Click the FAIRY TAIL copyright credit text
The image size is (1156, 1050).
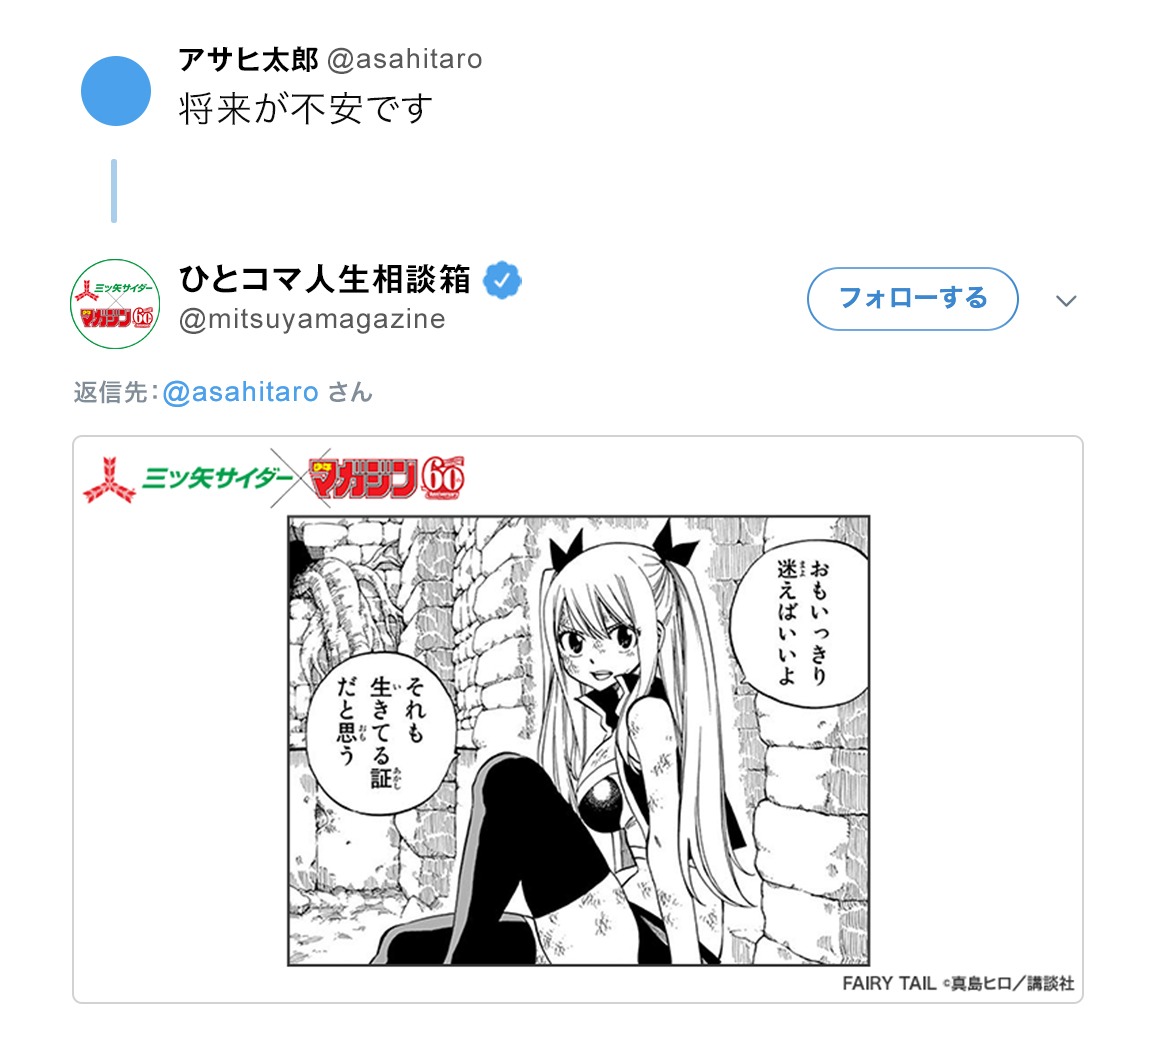(958, 983)
